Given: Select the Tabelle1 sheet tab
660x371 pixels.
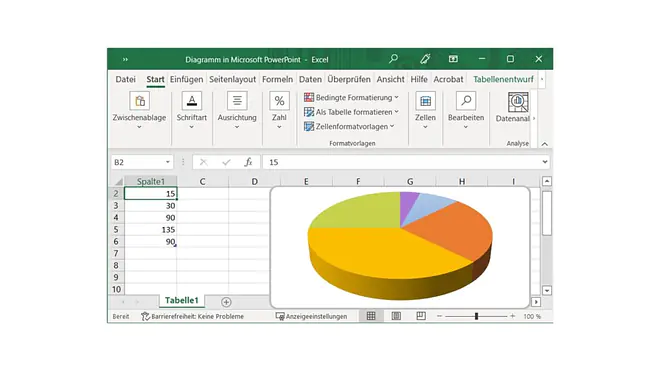Looking at the screenshot, I should pos(181,300).
